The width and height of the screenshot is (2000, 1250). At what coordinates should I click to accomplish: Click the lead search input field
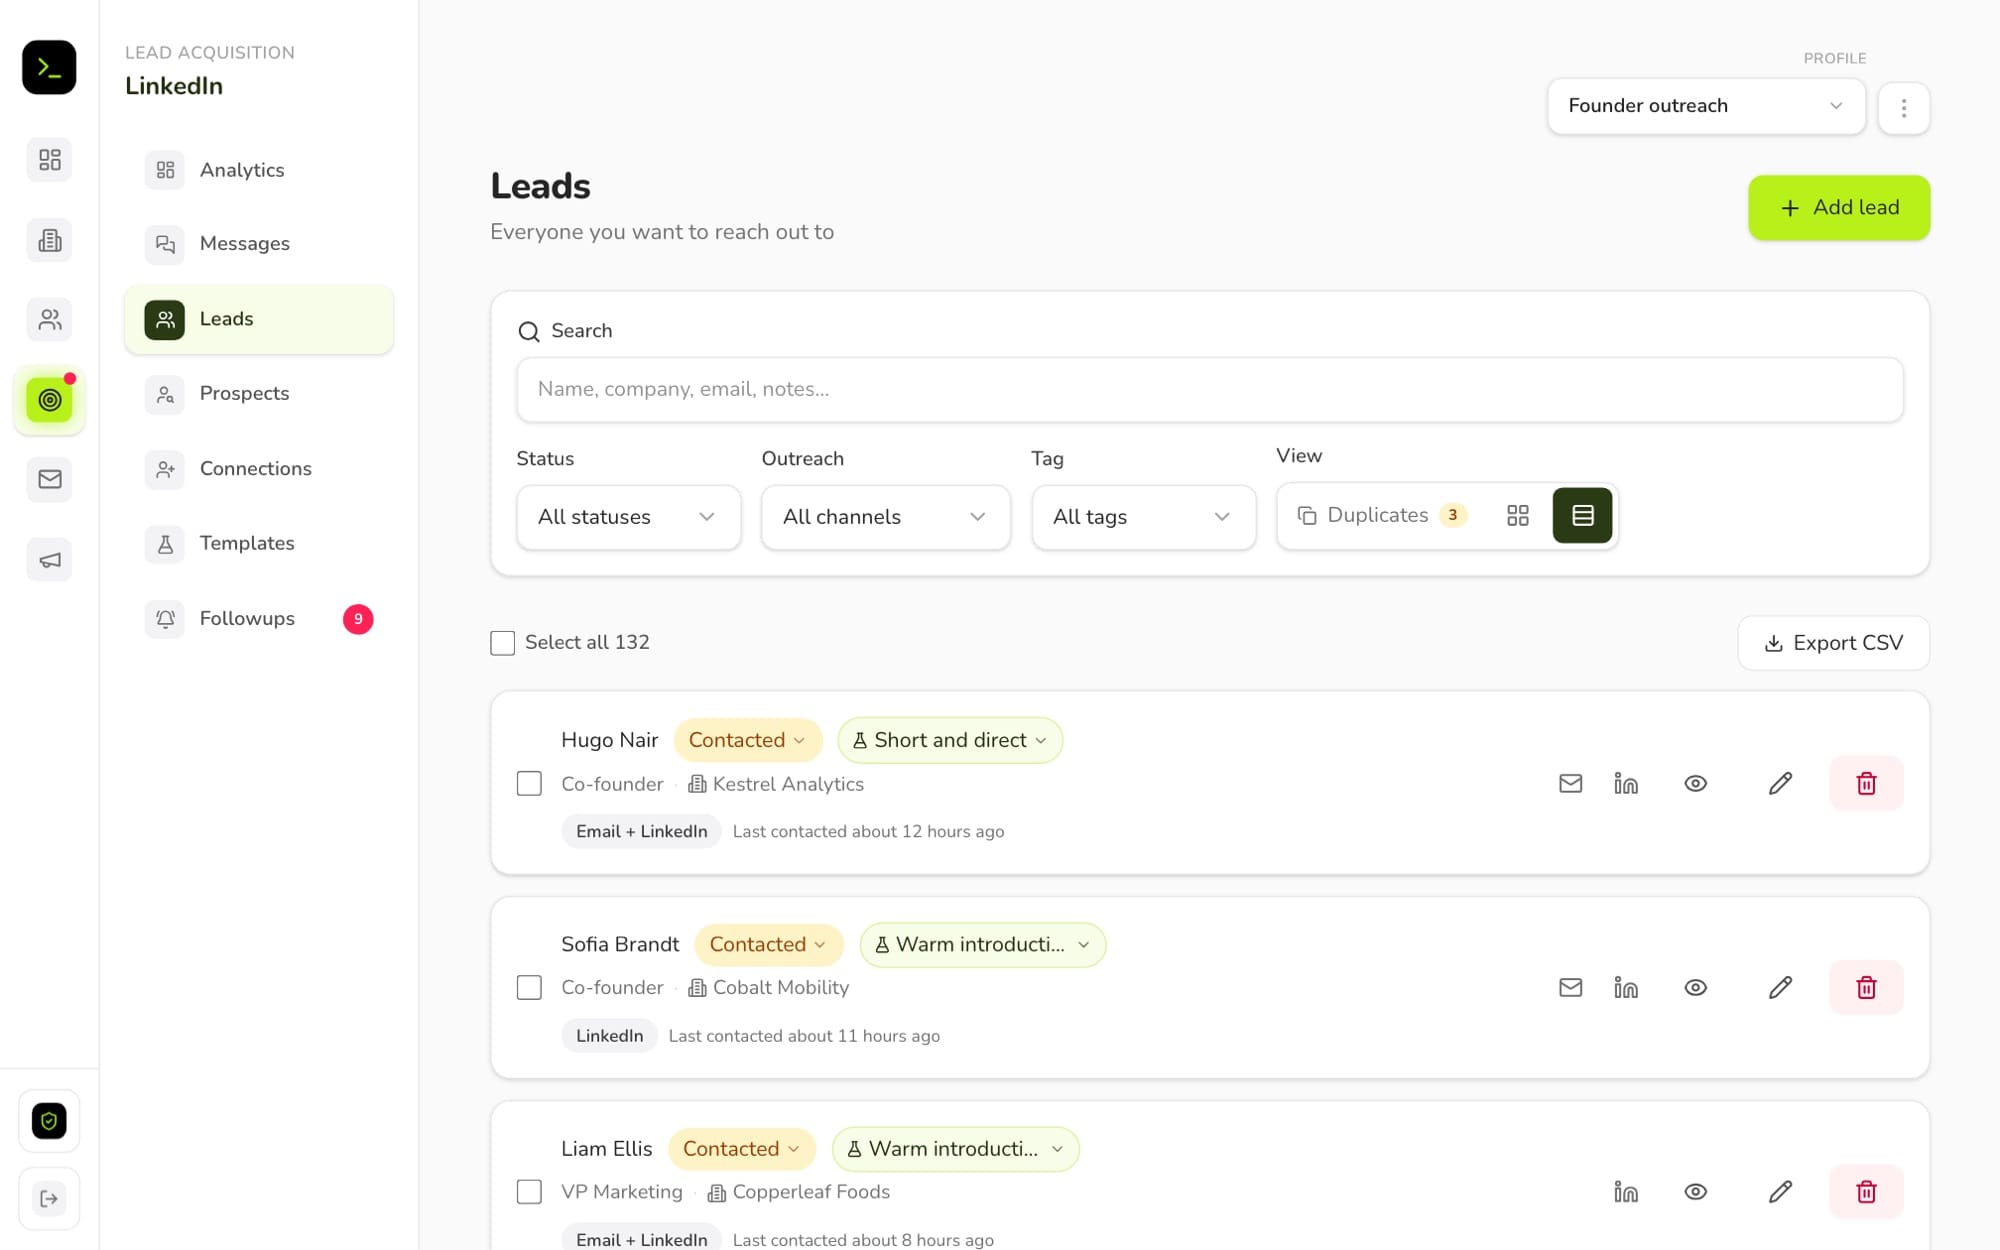point(1209,390)
